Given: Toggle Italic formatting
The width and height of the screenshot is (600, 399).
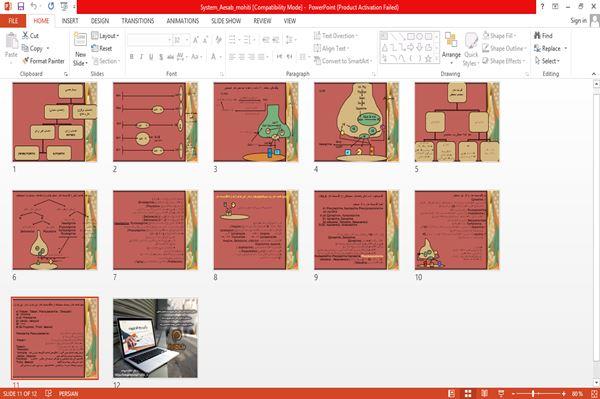Looking at the screenshot, I should tap(141, 57).
